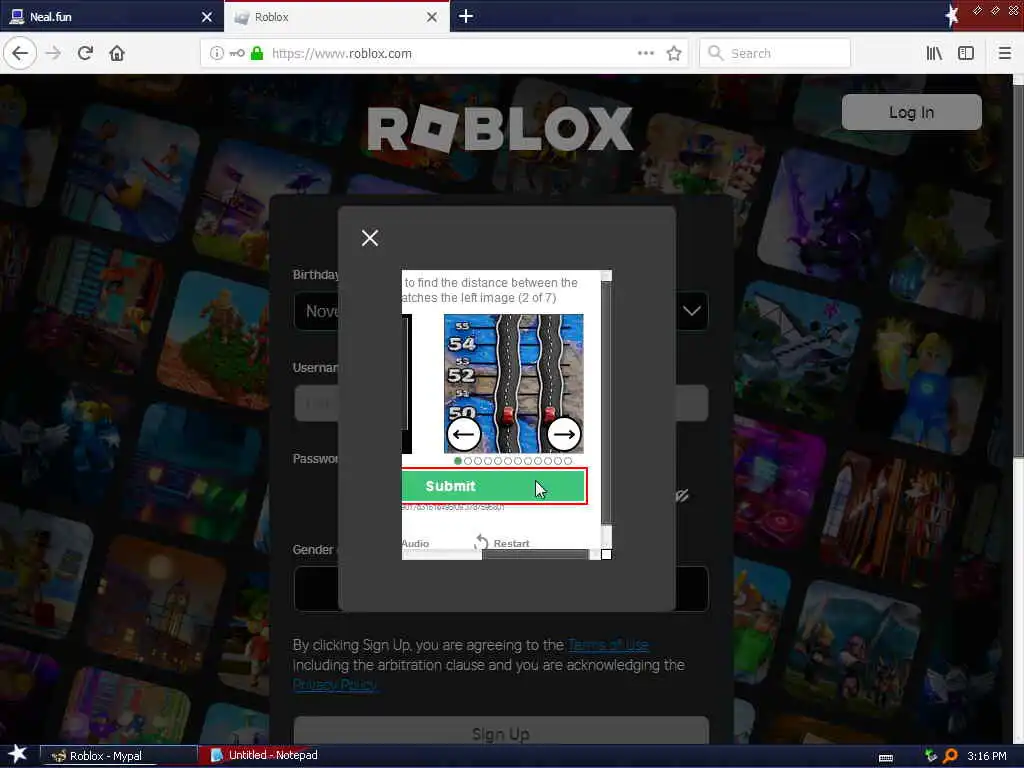Click the browser Search box
The image size is (1024, 768).
(775, 53)
